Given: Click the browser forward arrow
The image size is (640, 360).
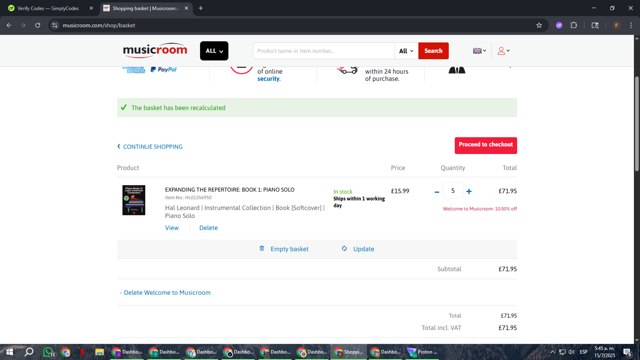Looking at the screenshot, I should [23, 25].
